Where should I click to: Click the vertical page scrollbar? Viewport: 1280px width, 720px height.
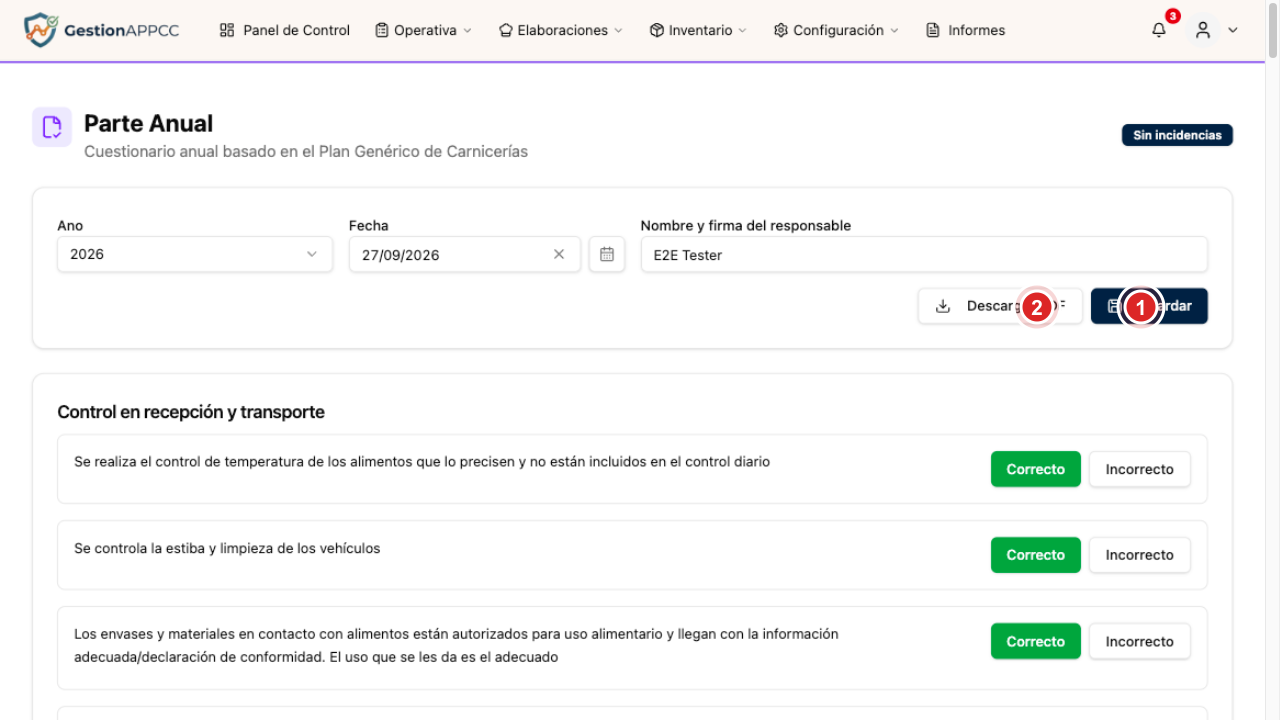coord(1273,30)
